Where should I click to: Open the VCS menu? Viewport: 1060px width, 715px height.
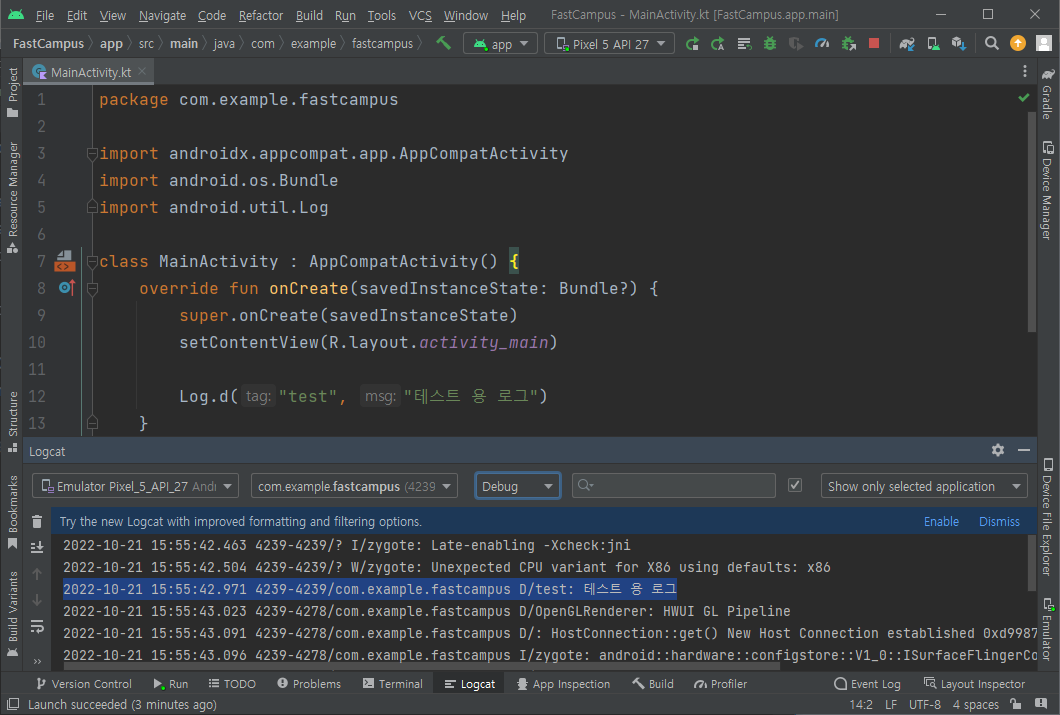point(420,15)
